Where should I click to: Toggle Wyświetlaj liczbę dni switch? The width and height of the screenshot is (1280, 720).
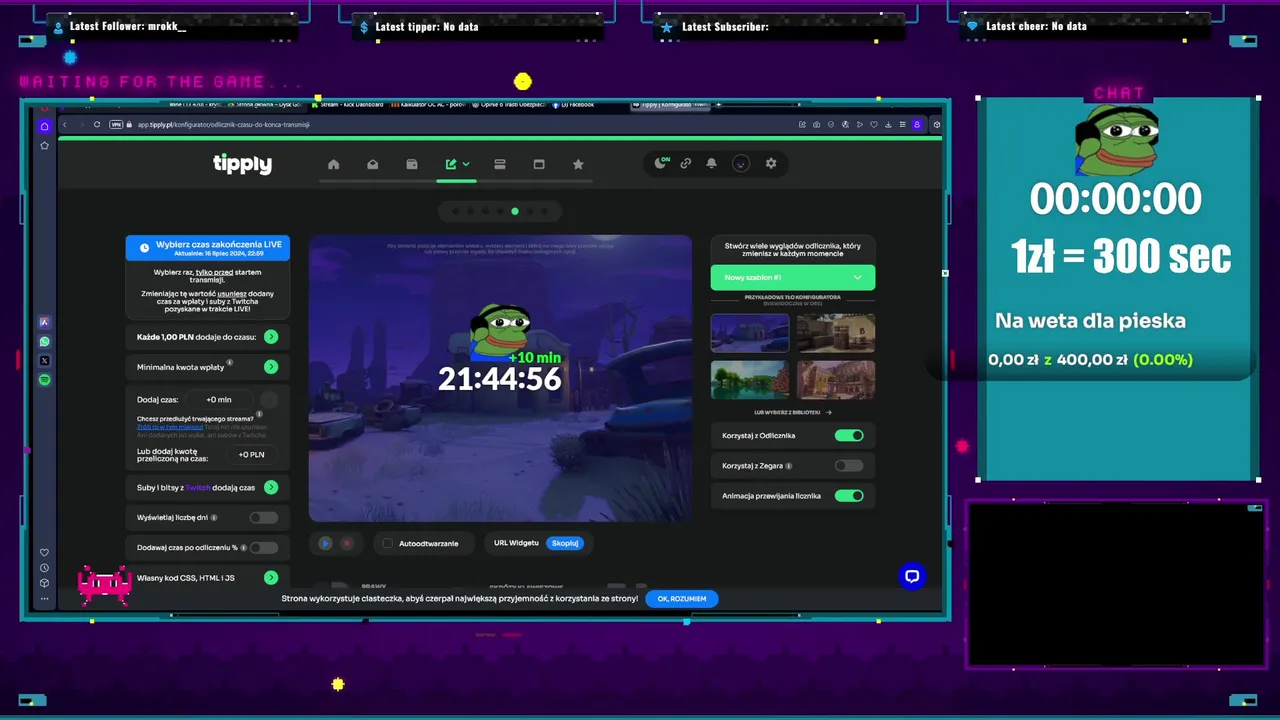coord(264,517)
